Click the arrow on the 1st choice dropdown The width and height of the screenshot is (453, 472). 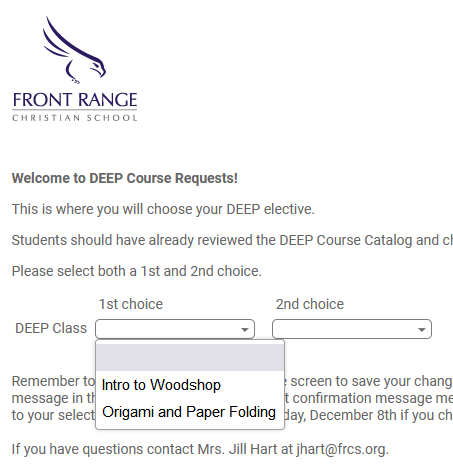coord(245,330)
